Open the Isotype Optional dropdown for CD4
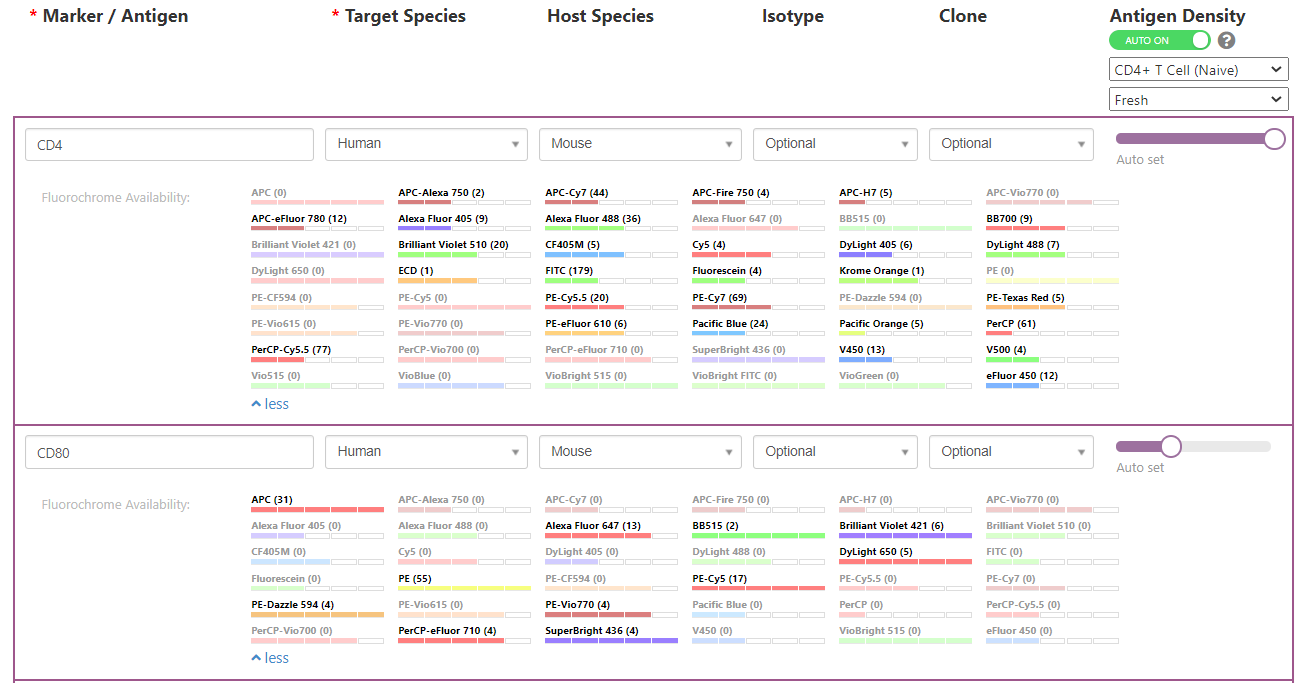This screenshot has height=683, width=1306. pyautogui.click(x=834, y=144)
